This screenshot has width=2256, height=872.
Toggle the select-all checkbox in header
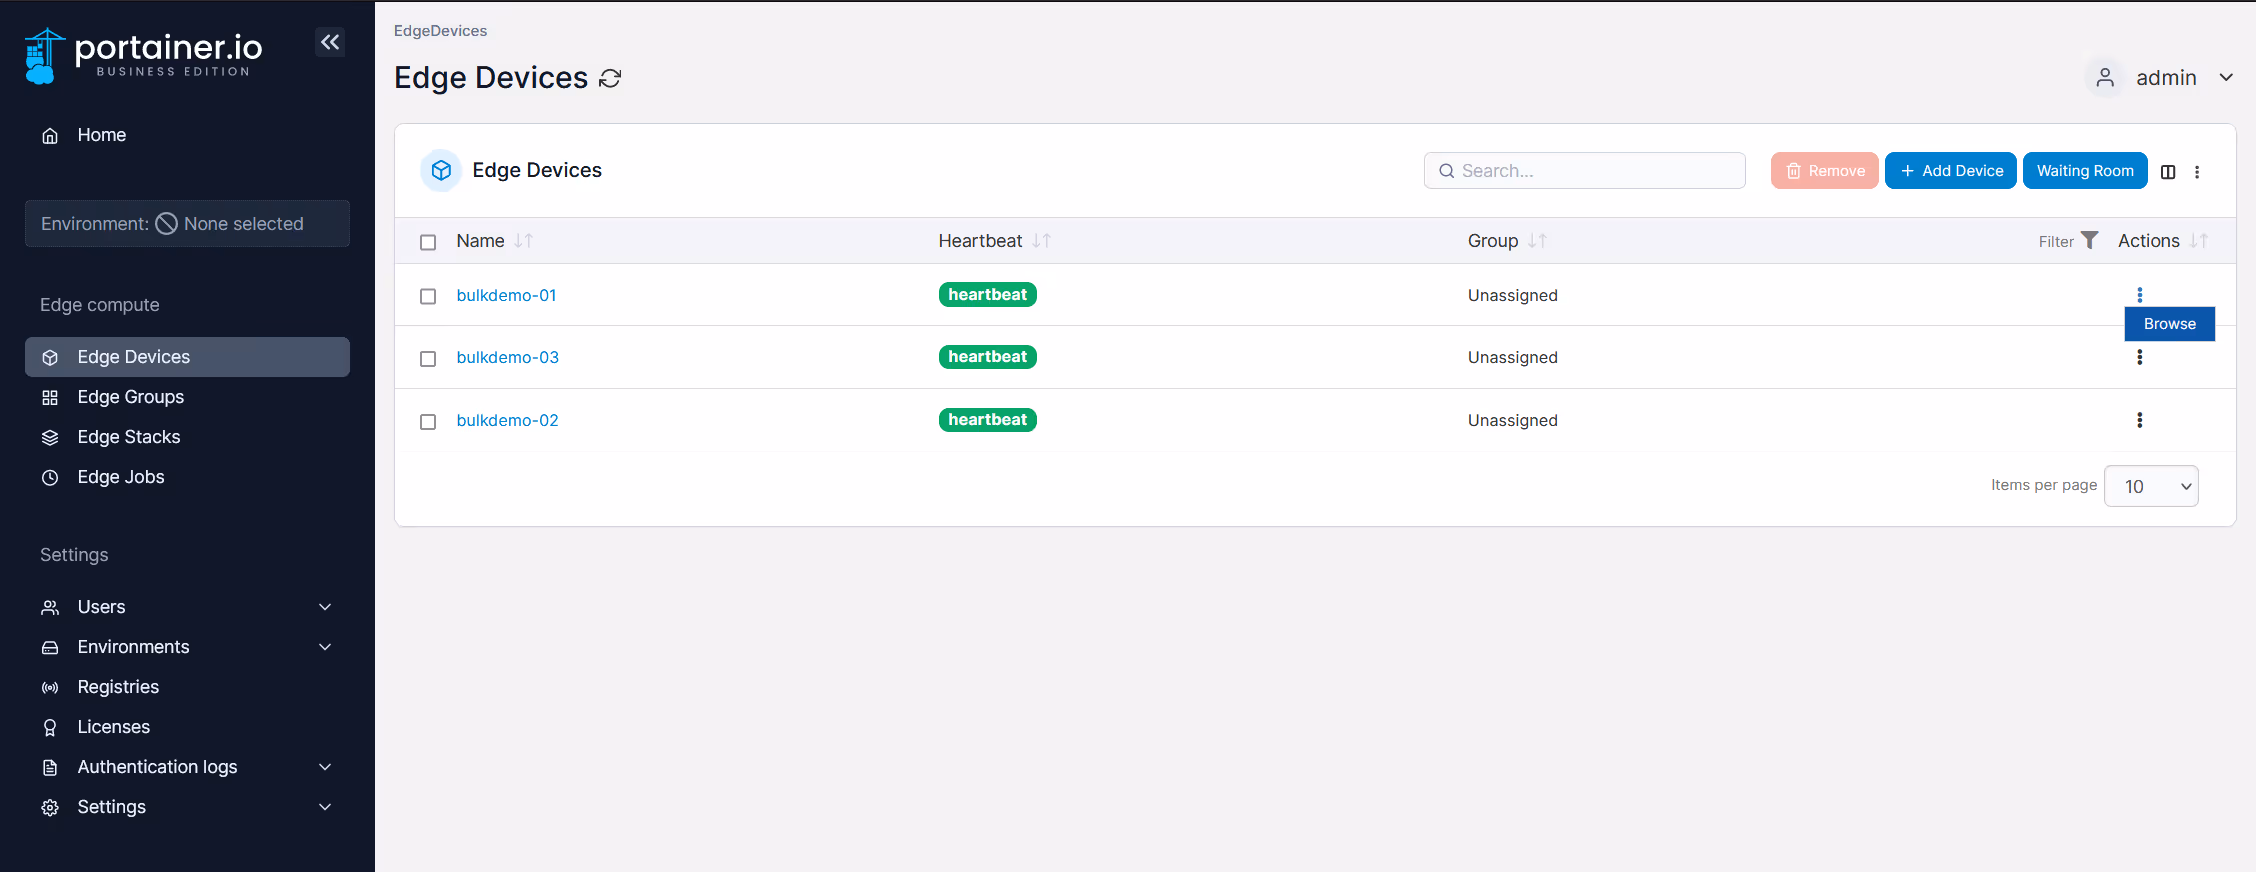428,242
